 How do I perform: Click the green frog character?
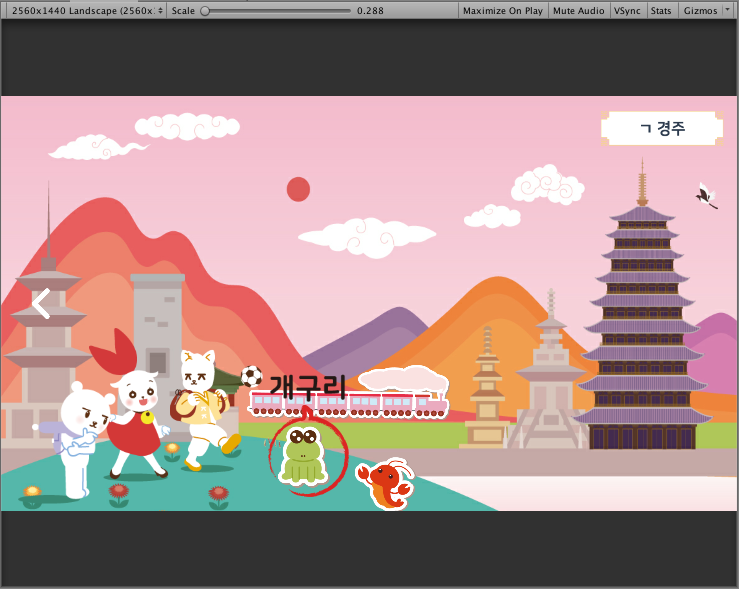pyautogui.click(x=303, y=456)
